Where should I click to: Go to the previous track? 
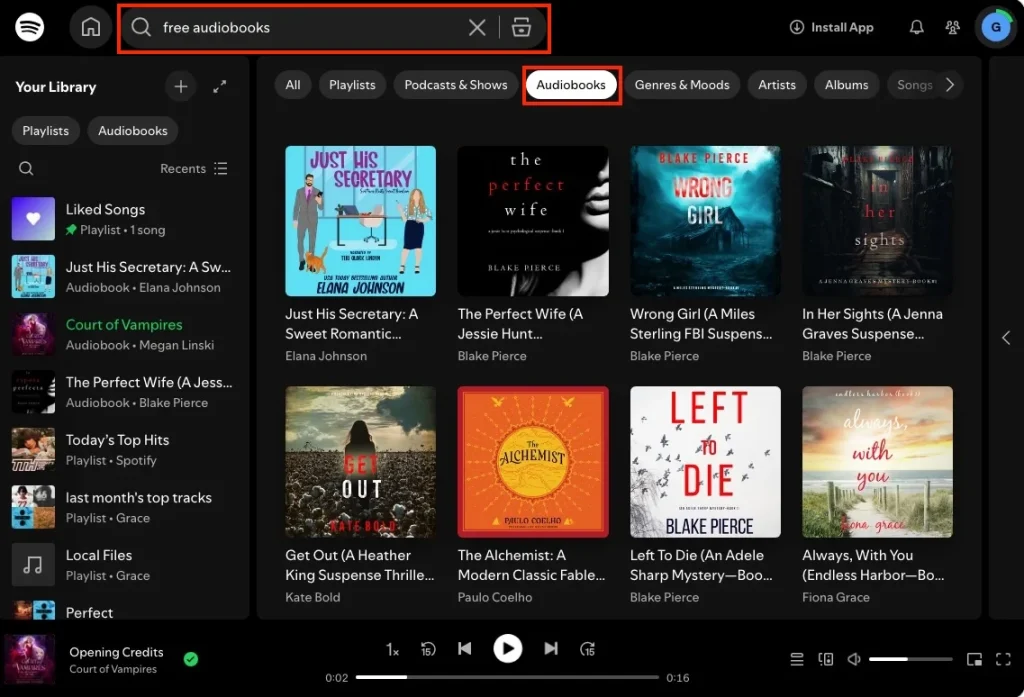(464, 649)
